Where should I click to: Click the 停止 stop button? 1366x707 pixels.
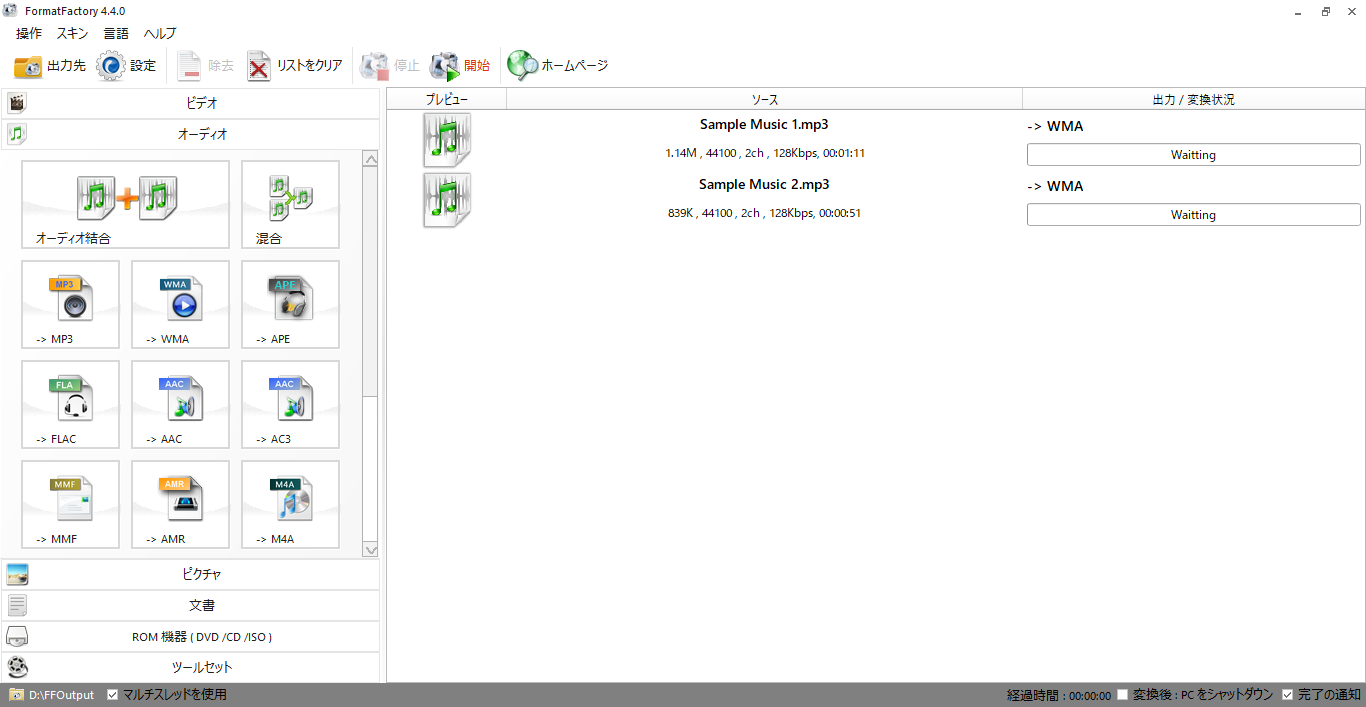point(390,66)
